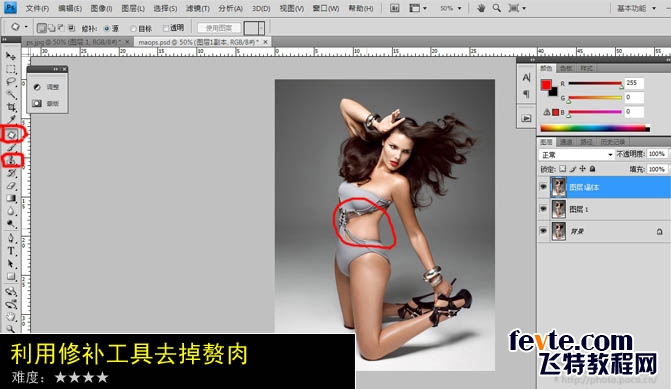
Task: Open Masks panel icon in floating dock
Action: [x=37, y=103]
